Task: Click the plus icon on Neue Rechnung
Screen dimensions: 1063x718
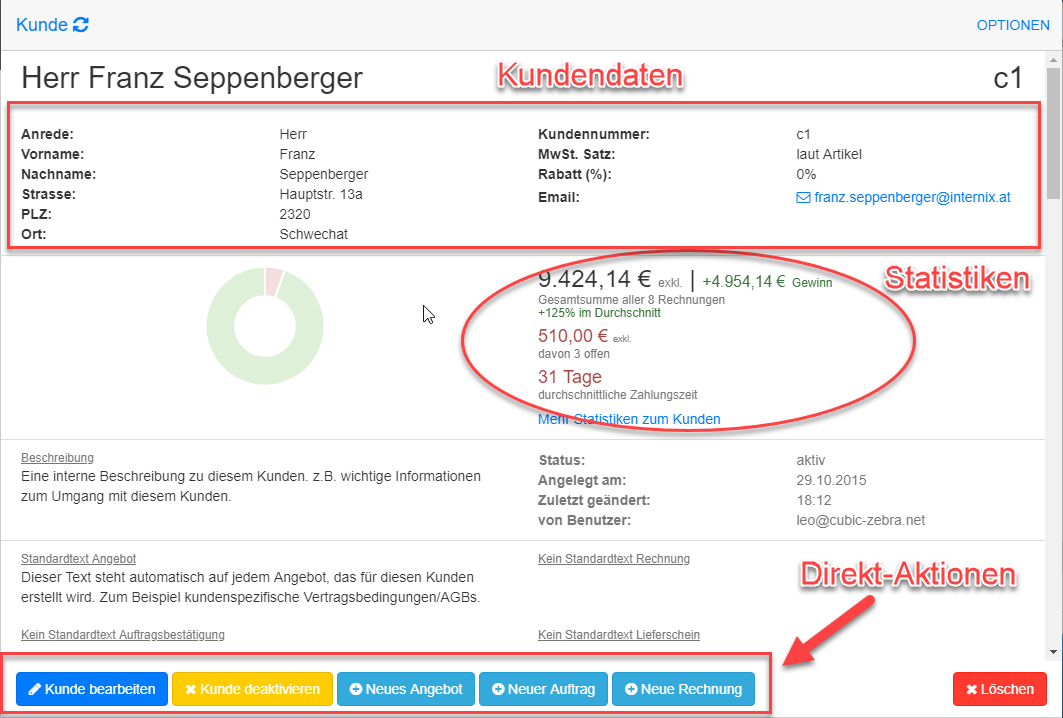Action: pos(631,689)
